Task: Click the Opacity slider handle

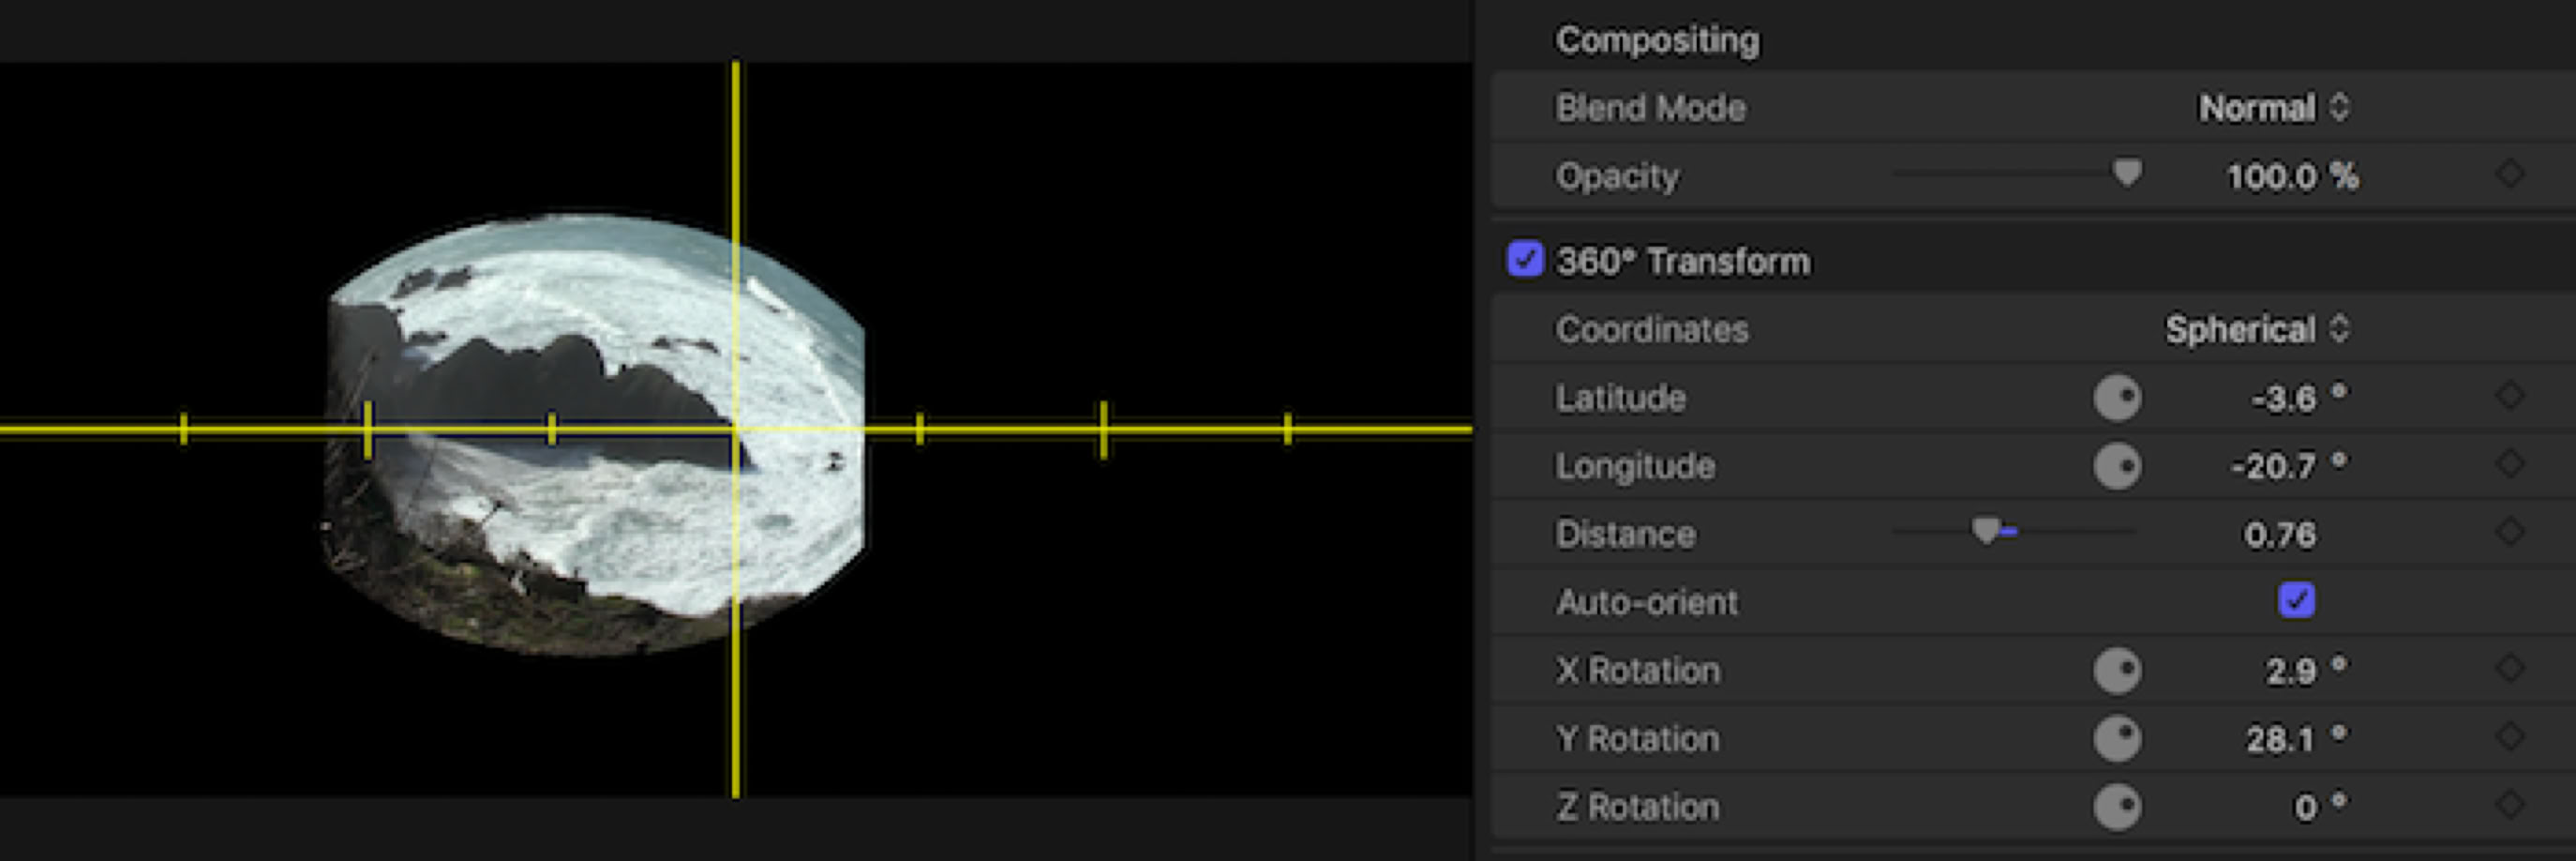Action: pyautogui.click(x=2127, y=173)
